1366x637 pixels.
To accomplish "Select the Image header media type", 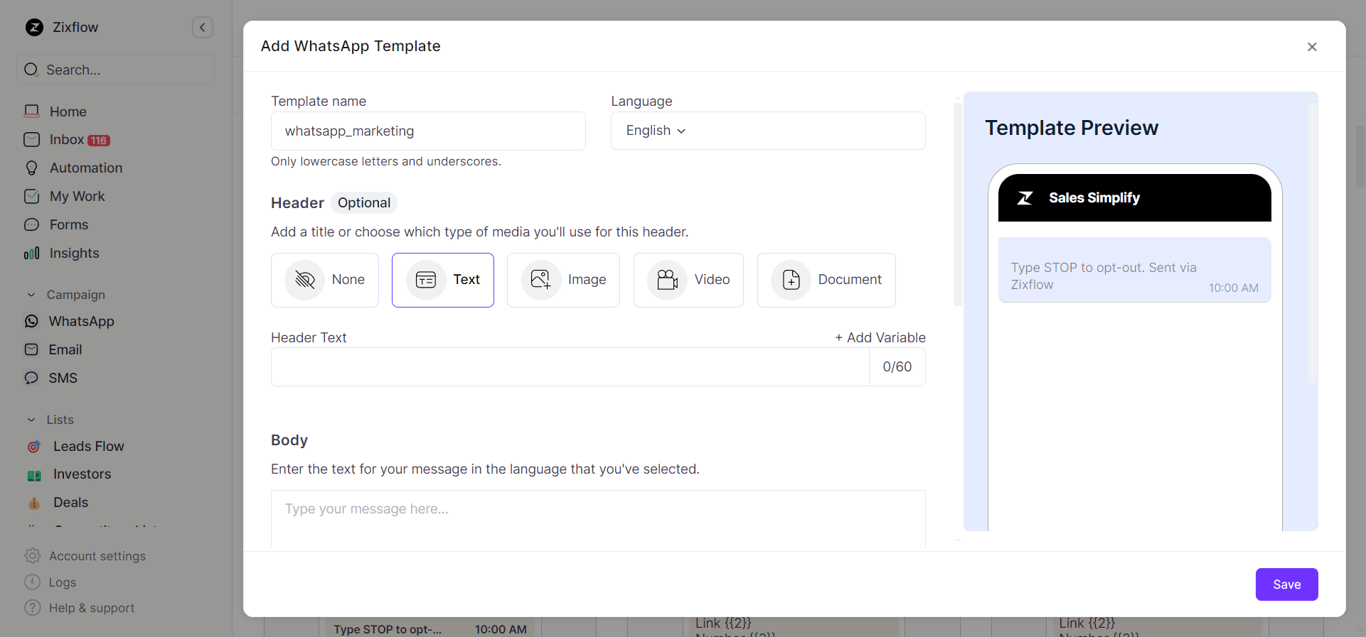I will click(563, 280).
